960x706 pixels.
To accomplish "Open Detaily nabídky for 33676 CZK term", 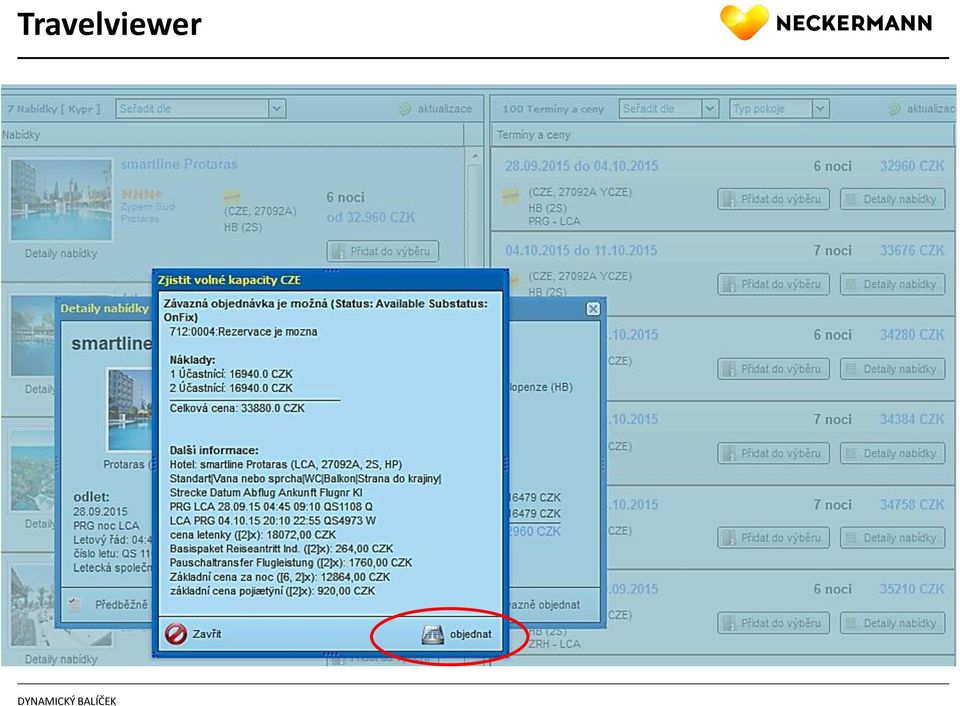I will (x=893, y=284).
